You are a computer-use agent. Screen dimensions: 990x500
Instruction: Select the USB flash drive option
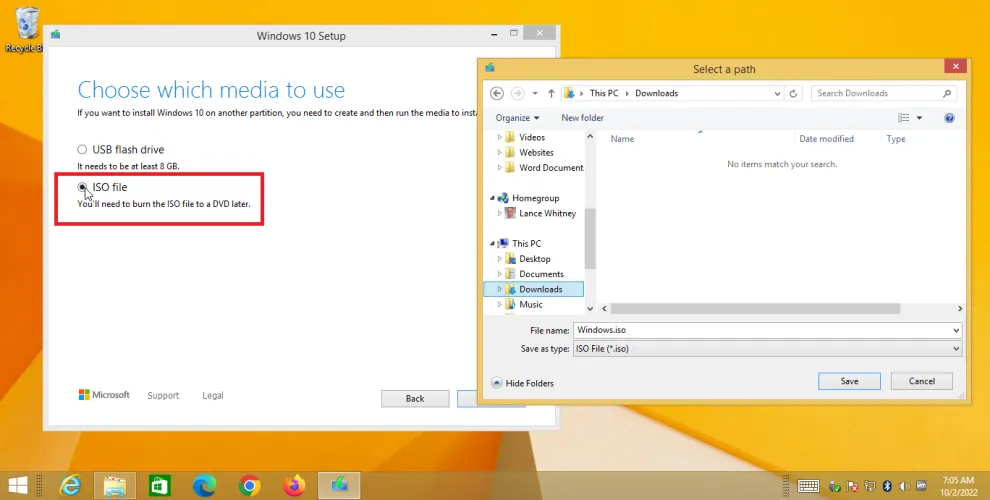[x=83, y=150]
